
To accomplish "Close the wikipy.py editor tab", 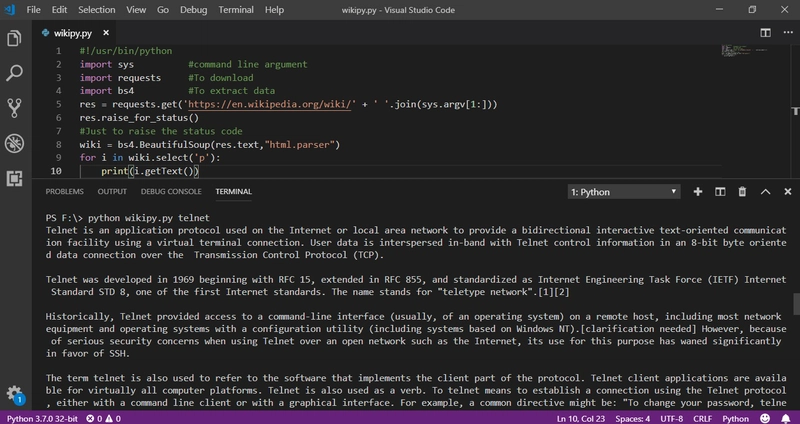I will [106, 33].
